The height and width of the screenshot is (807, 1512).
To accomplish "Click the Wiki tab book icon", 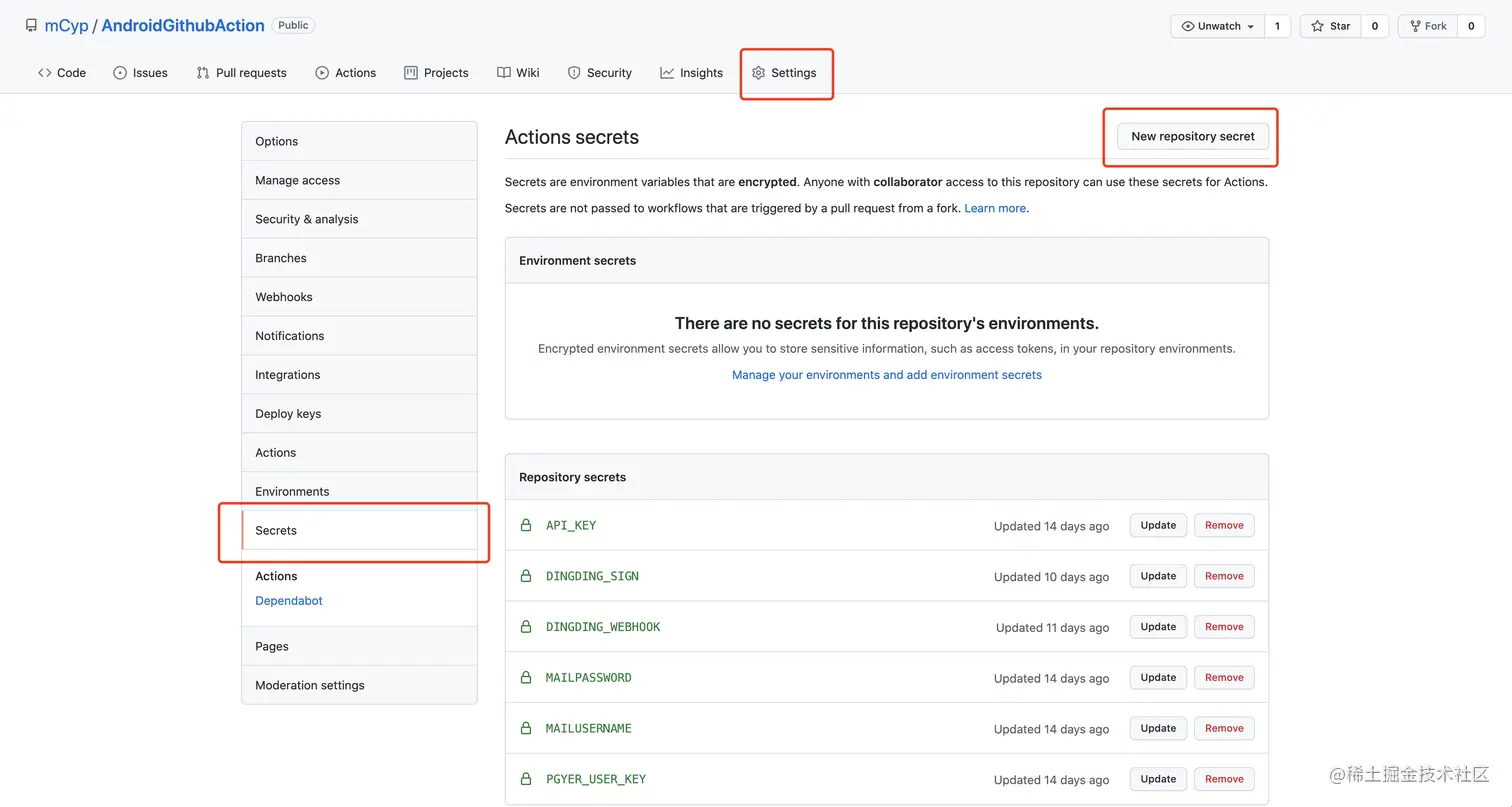I will tap(504, 73).
